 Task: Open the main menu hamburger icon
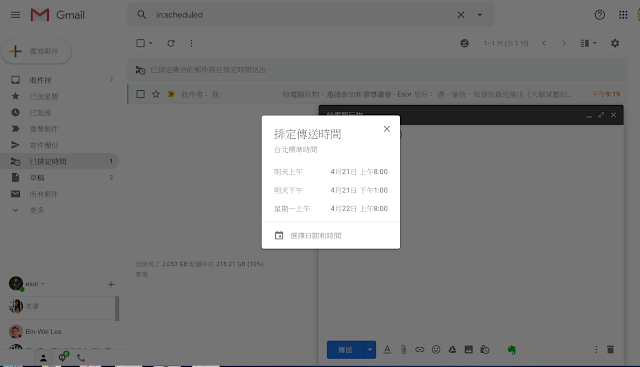coord(16,15)
